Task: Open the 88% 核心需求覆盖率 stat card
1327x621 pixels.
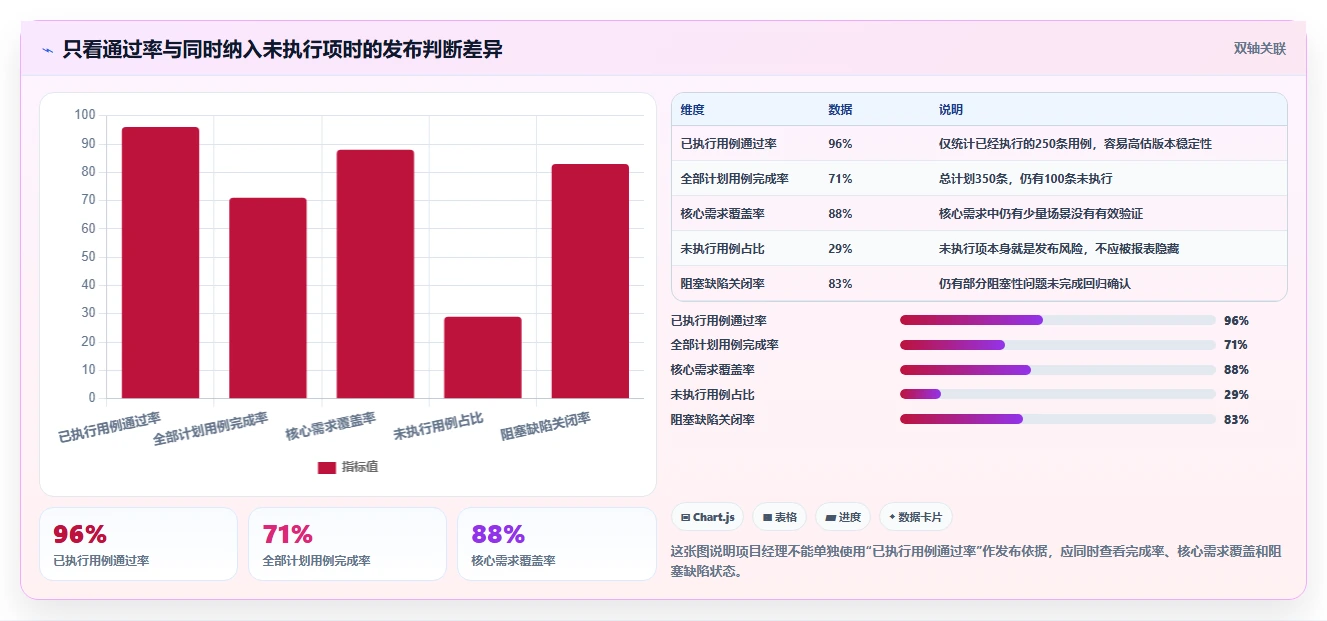Action: (x=556, y=544)
